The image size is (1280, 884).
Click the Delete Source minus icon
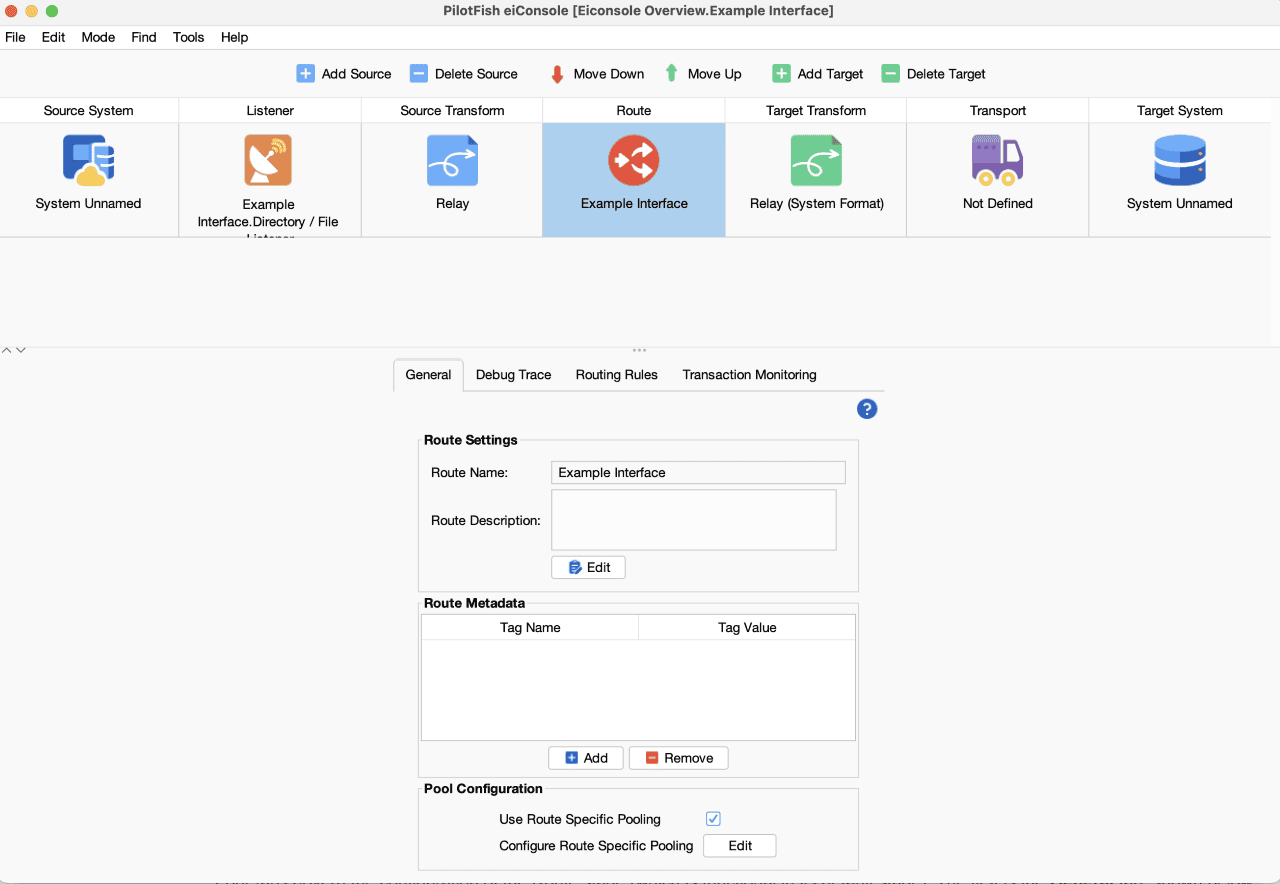pos(419,74)
